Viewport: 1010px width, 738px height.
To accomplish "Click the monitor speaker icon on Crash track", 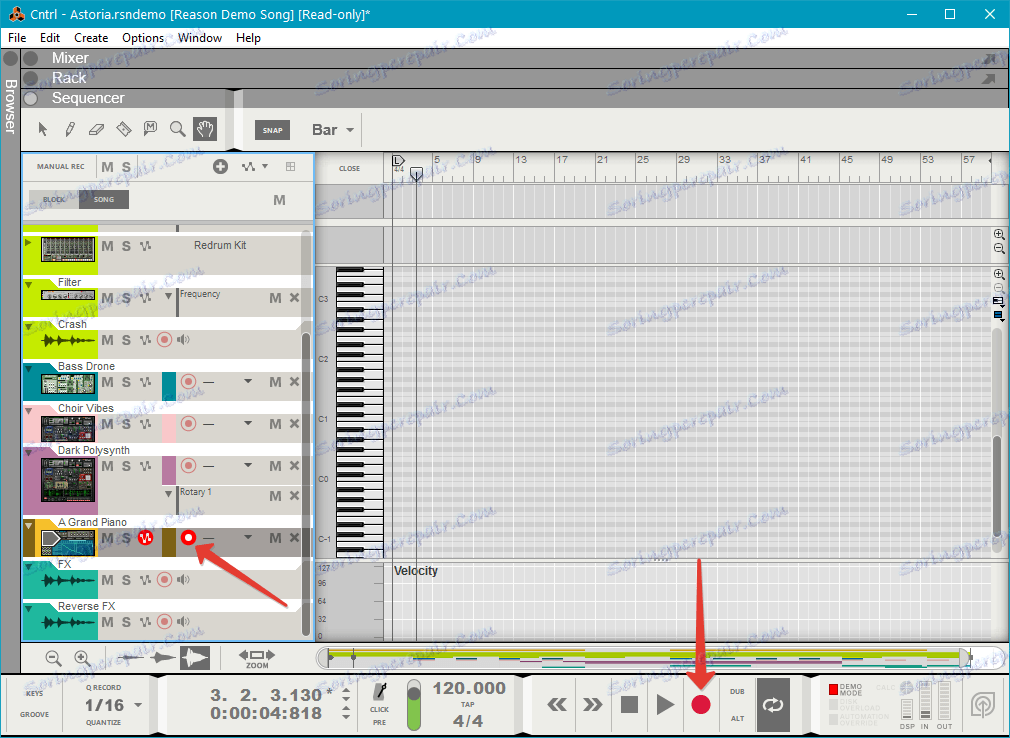I will (x=184, y=339).
